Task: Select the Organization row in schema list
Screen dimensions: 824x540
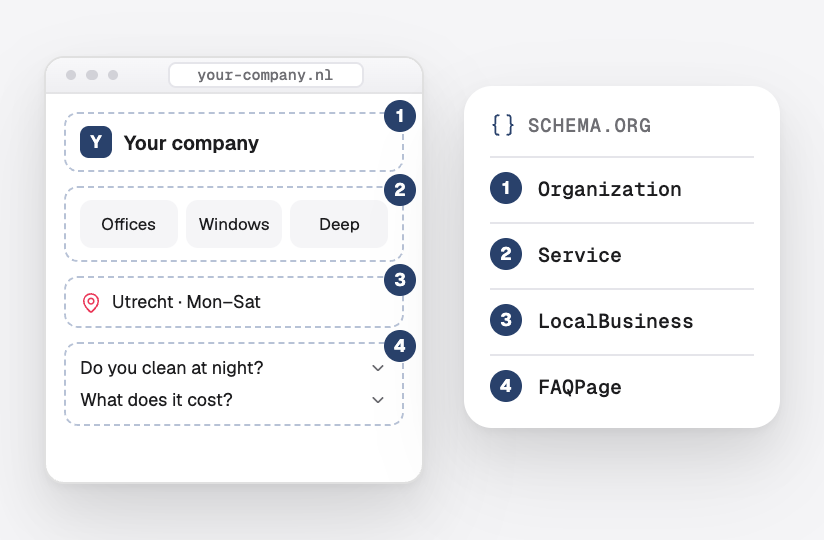Action: click(622, 189)
